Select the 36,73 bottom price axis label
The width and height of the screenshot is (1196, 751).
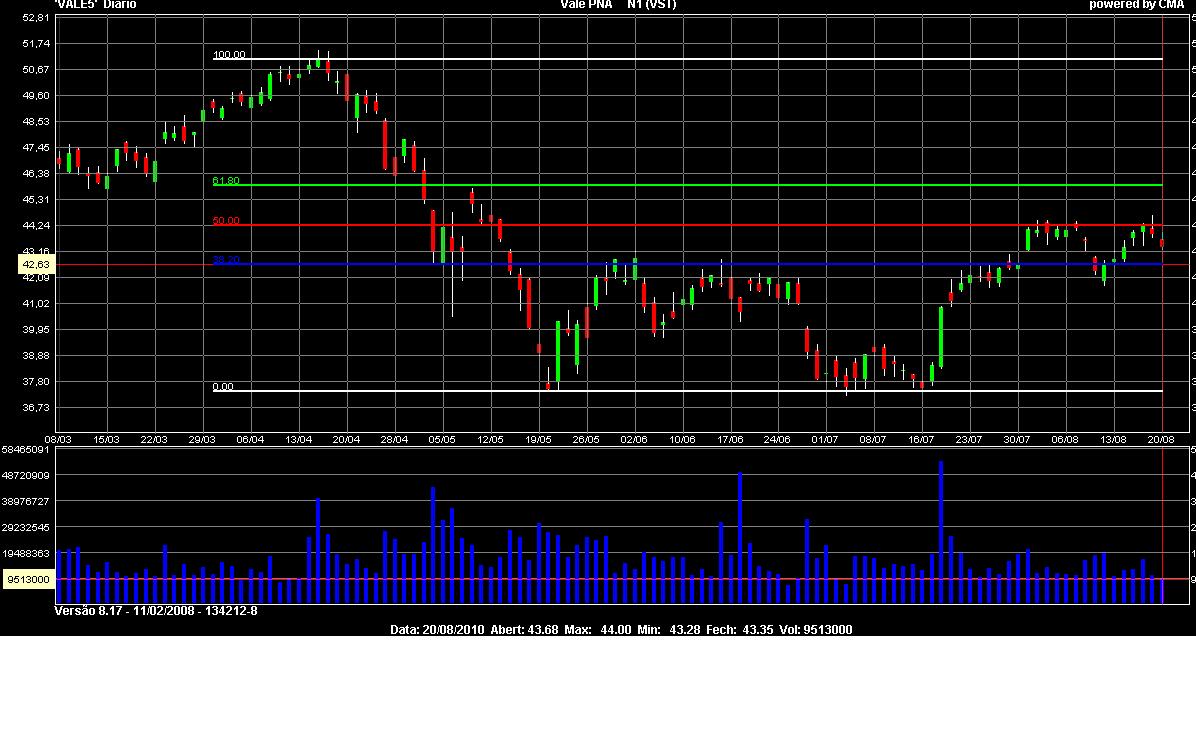coord(35,408)
